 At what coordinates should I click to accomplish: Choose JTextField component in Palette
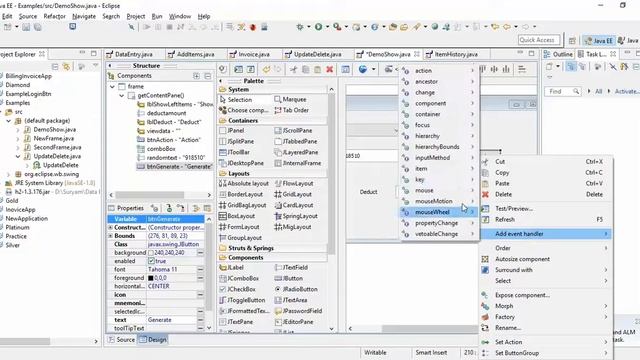[291, 268]
